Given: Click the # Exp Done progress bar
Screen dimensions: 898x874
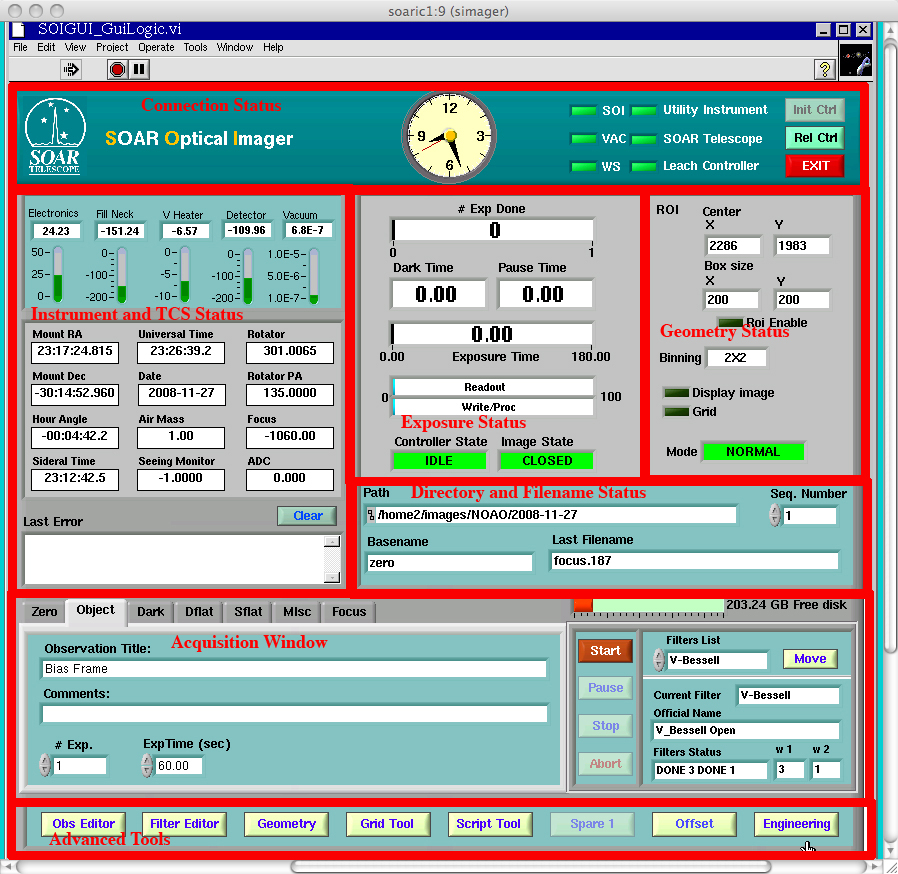Looking at the screenshot, I should tap(493, 230).
